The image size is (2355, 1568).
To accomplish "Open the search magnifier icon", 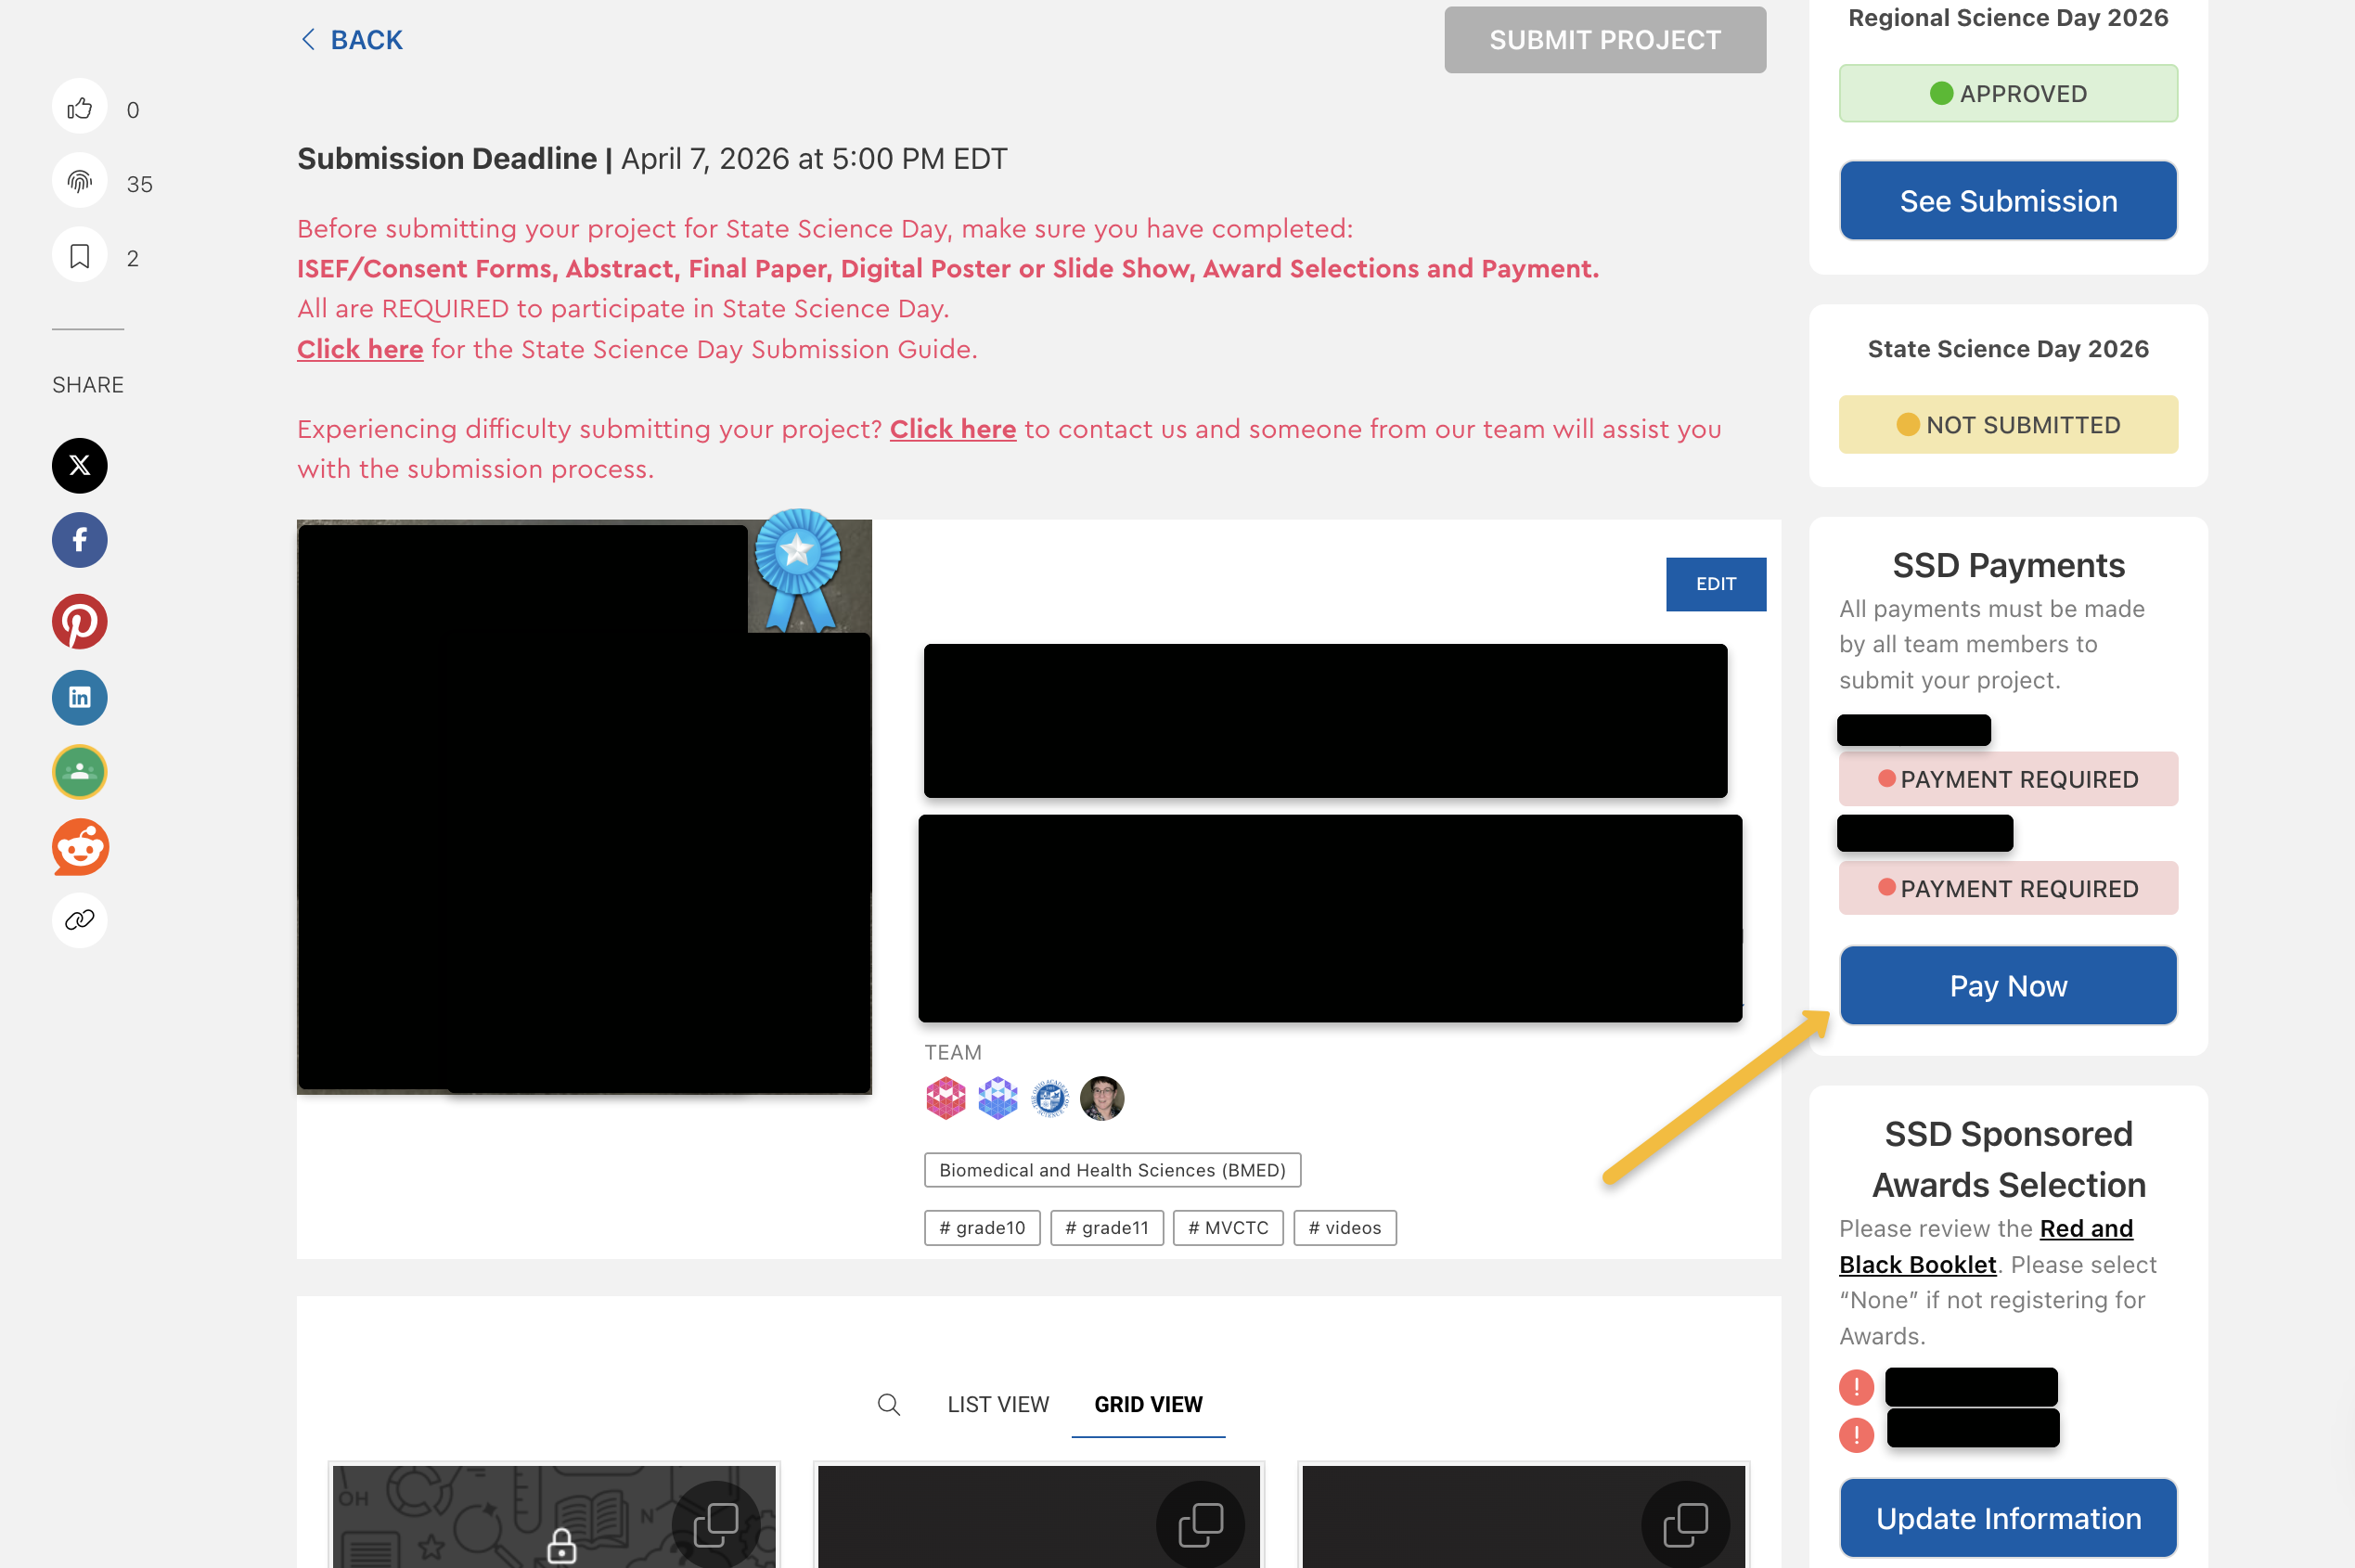I will click(x=888, y=1404).
